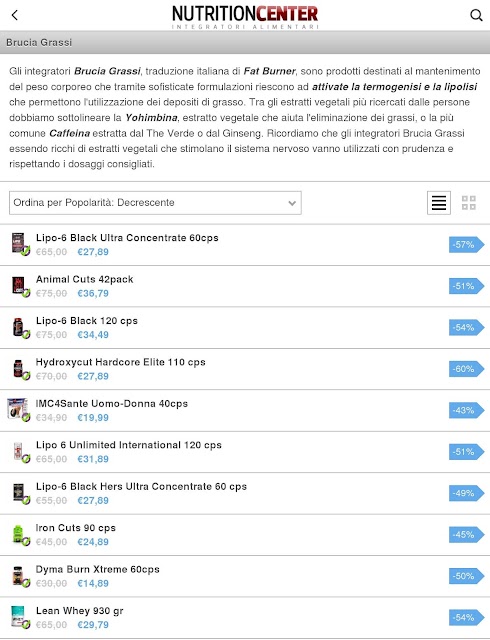490x640 pixels.
Task: Select the Iron Cuts 90 cps green bottle image
Action: click(20, 535)
